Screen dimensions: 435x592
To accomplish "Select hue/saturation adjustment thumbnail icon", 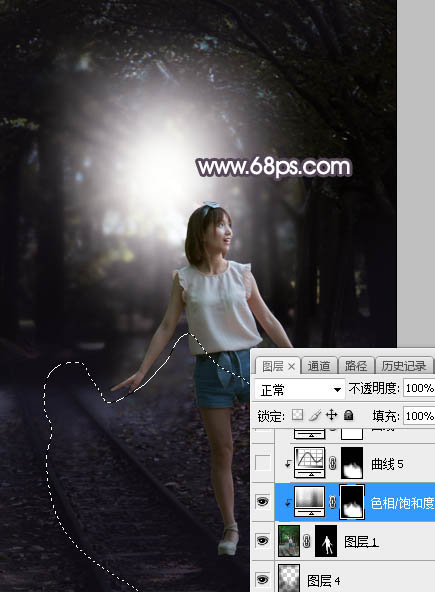I will (x=309, y=502).
